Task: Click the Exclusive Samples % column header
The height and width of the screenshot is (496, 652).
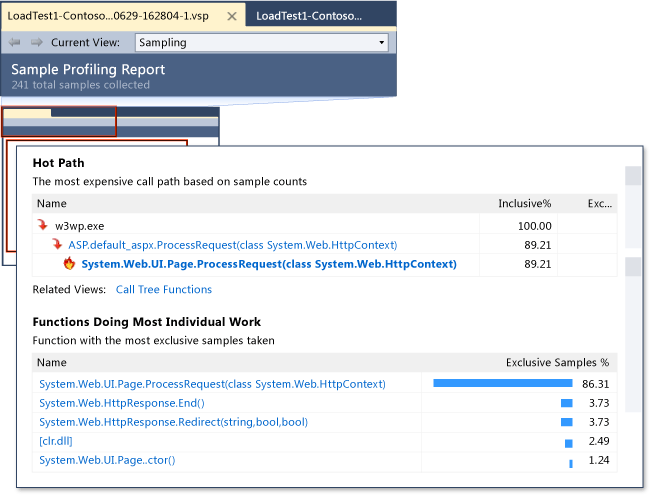Action: [557, 363]
